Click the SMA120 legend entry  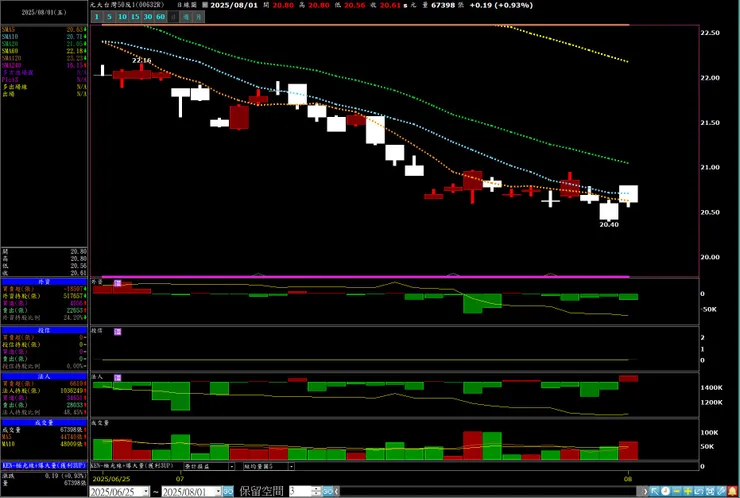44,58
